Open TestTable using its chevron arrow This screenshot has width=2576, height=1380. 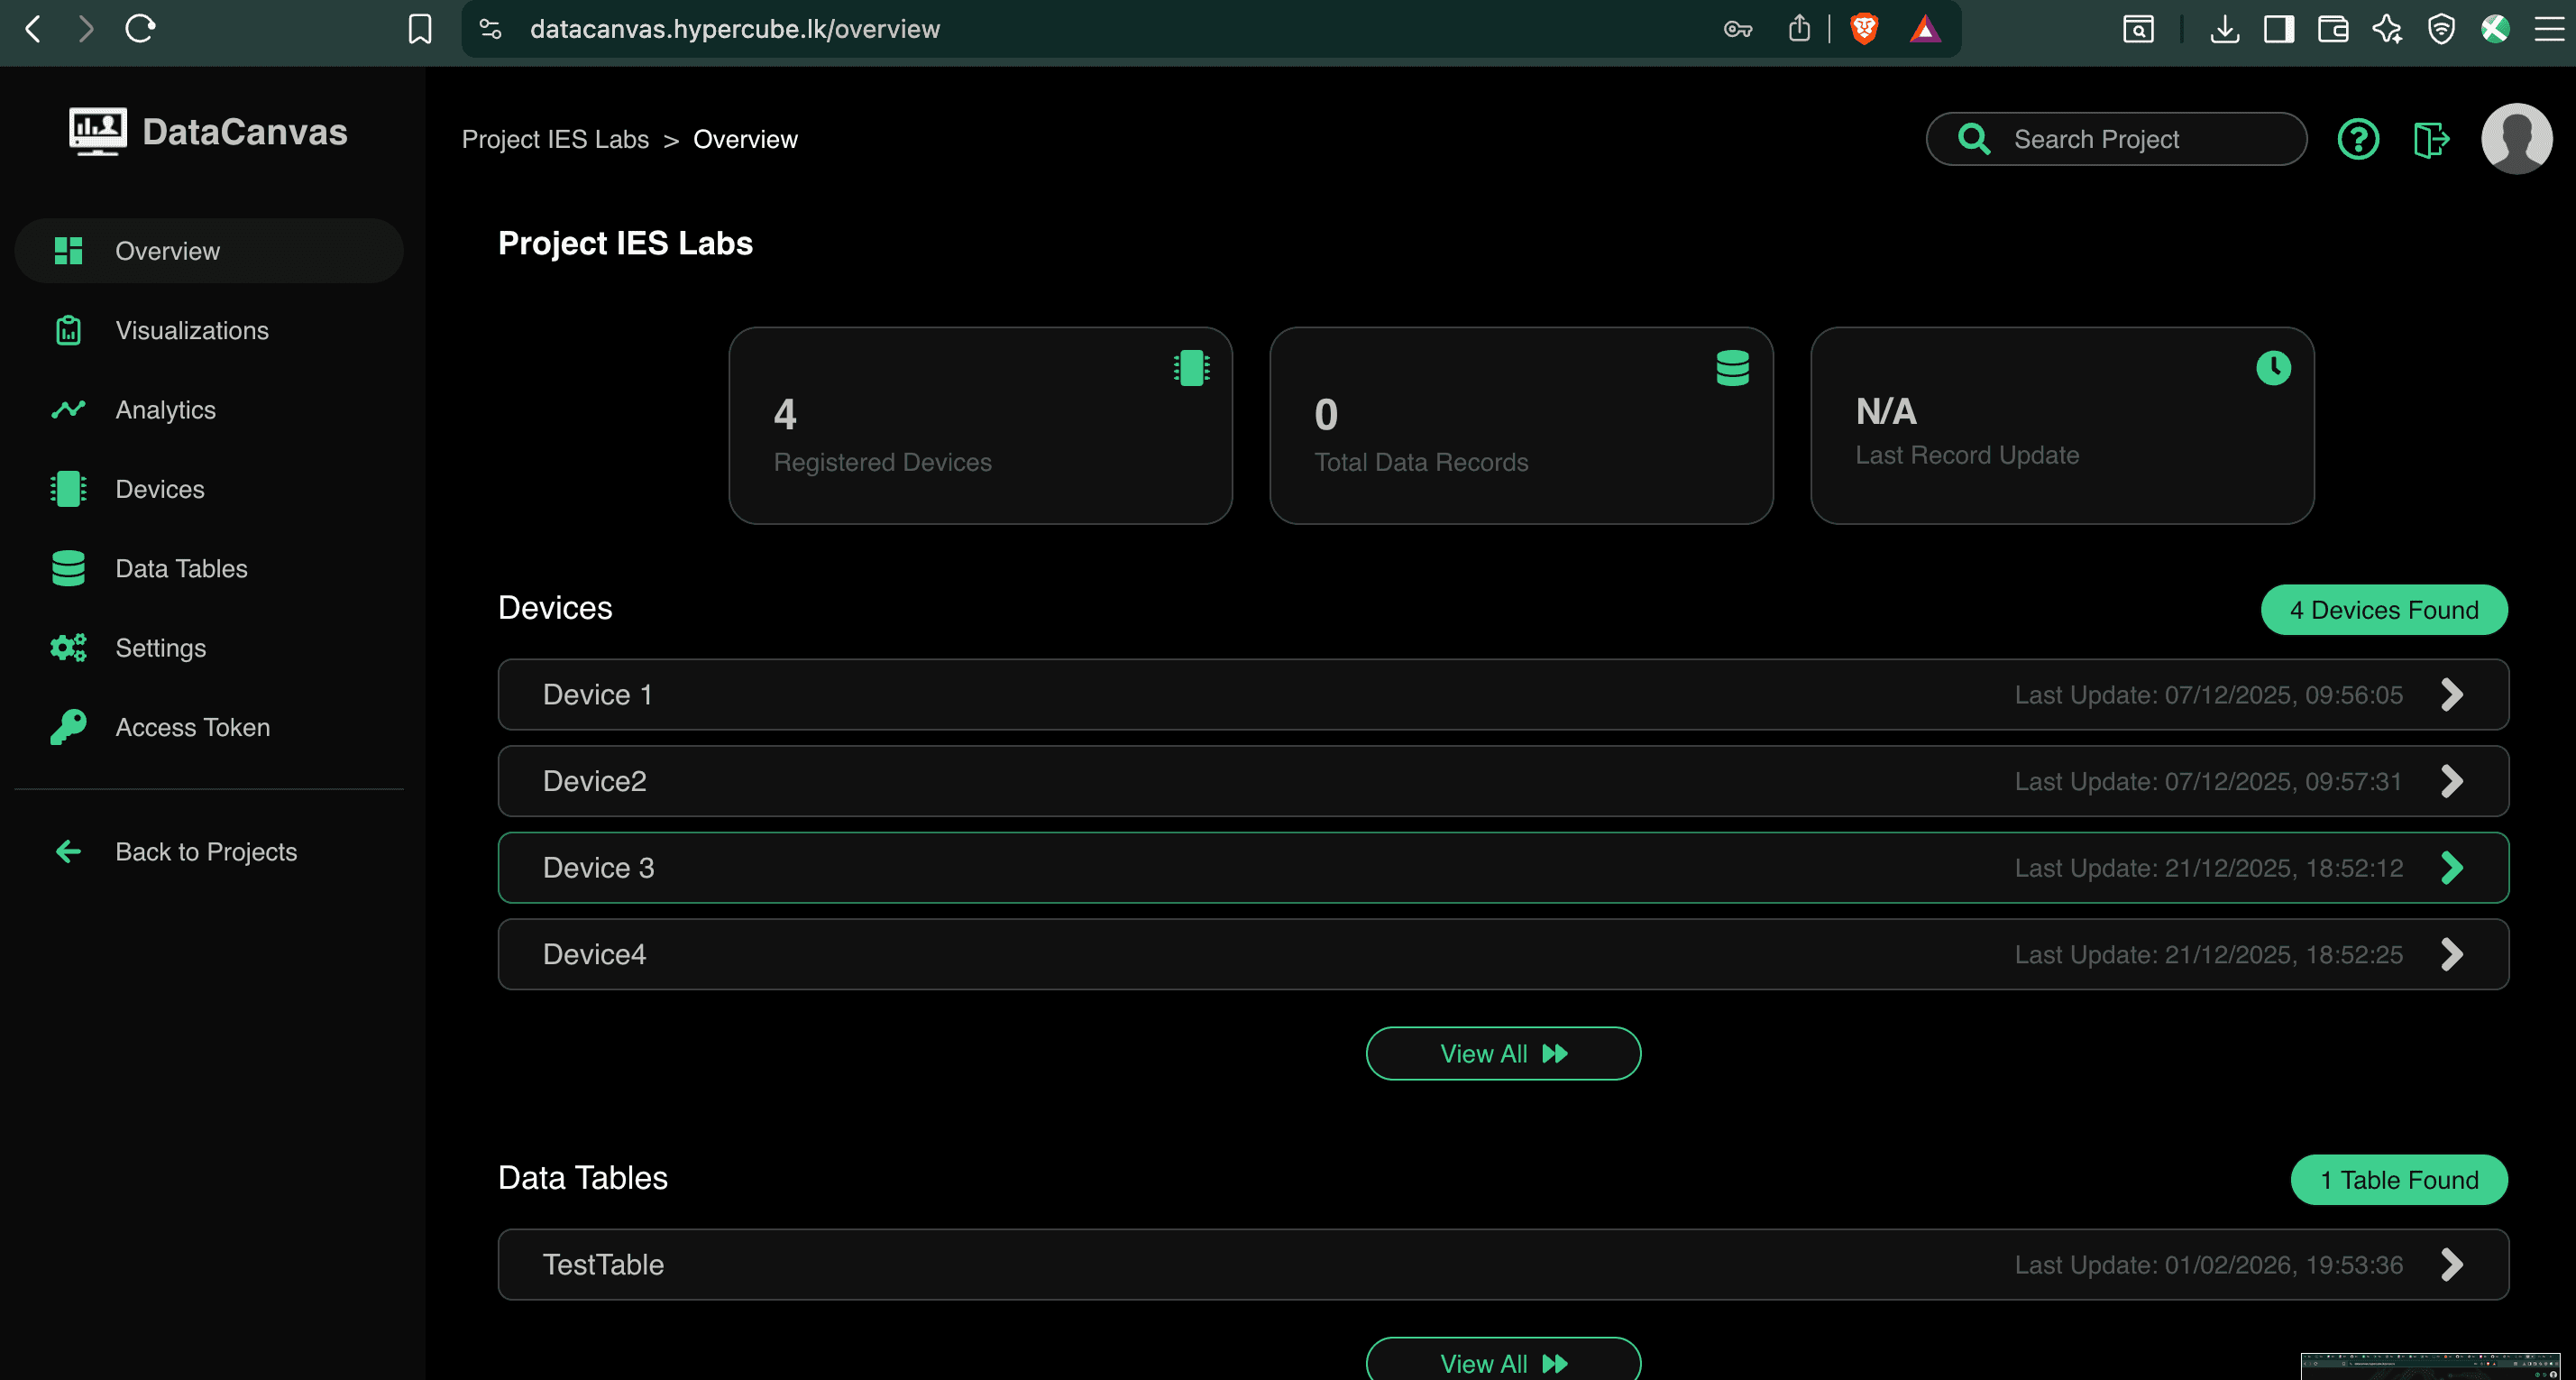[2451, 1264]
